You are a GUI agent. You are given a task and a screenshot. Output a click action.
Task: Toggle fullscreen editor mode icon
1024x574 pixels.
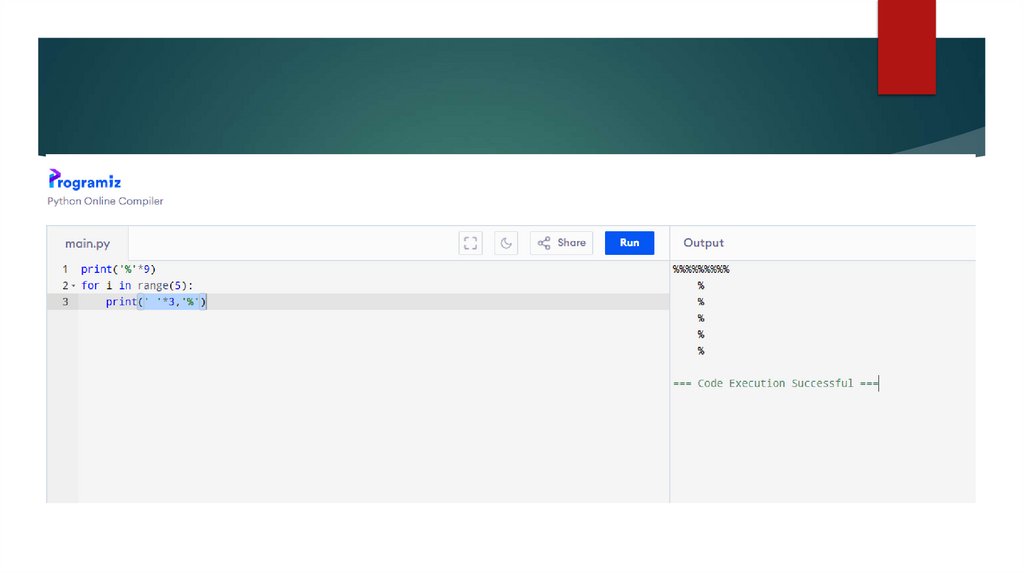470,243
